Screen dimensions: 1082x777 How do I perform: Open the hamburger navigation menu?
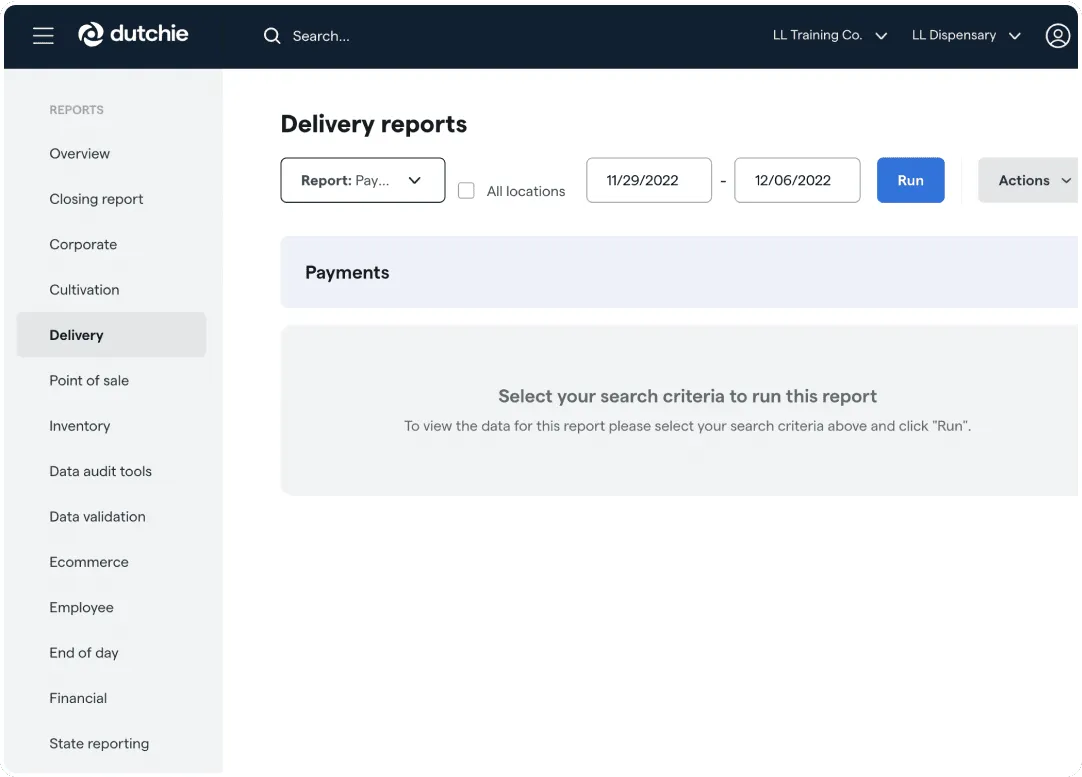click(x=43, y=35)
